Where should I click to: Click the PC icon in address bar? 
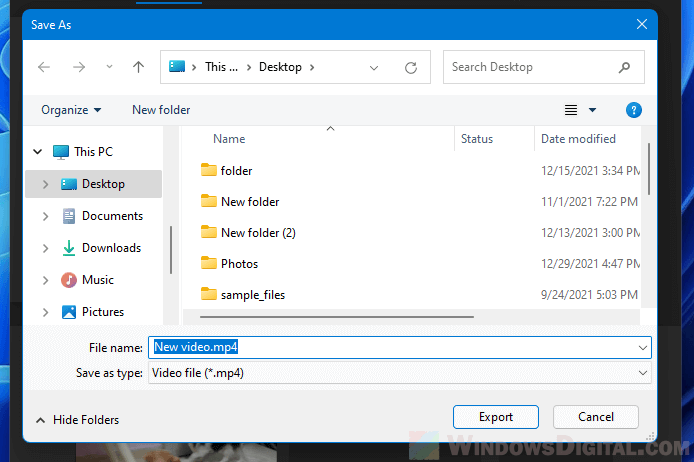[x=177, y=67]
